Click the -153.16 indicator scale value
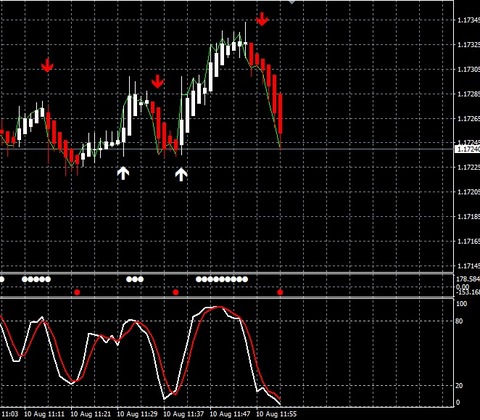 tap(468, 292)
